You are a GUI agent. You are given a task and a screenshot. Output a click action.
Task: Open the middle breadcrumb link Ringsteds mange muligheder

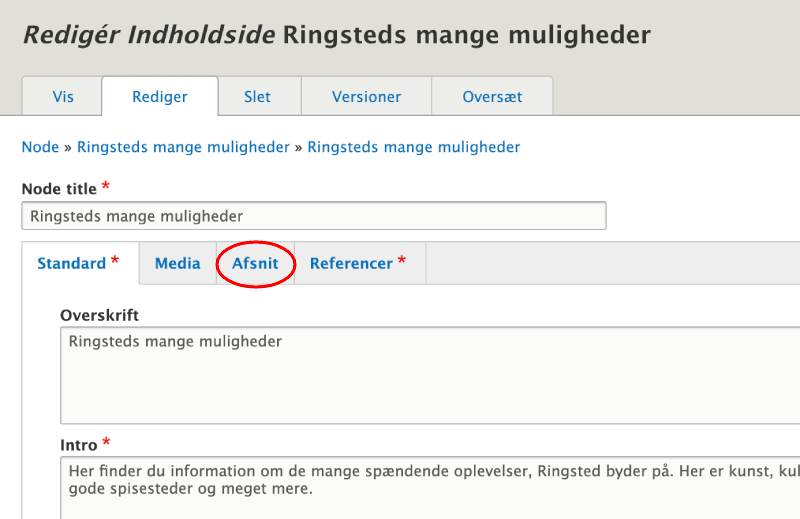coord(183,147)
